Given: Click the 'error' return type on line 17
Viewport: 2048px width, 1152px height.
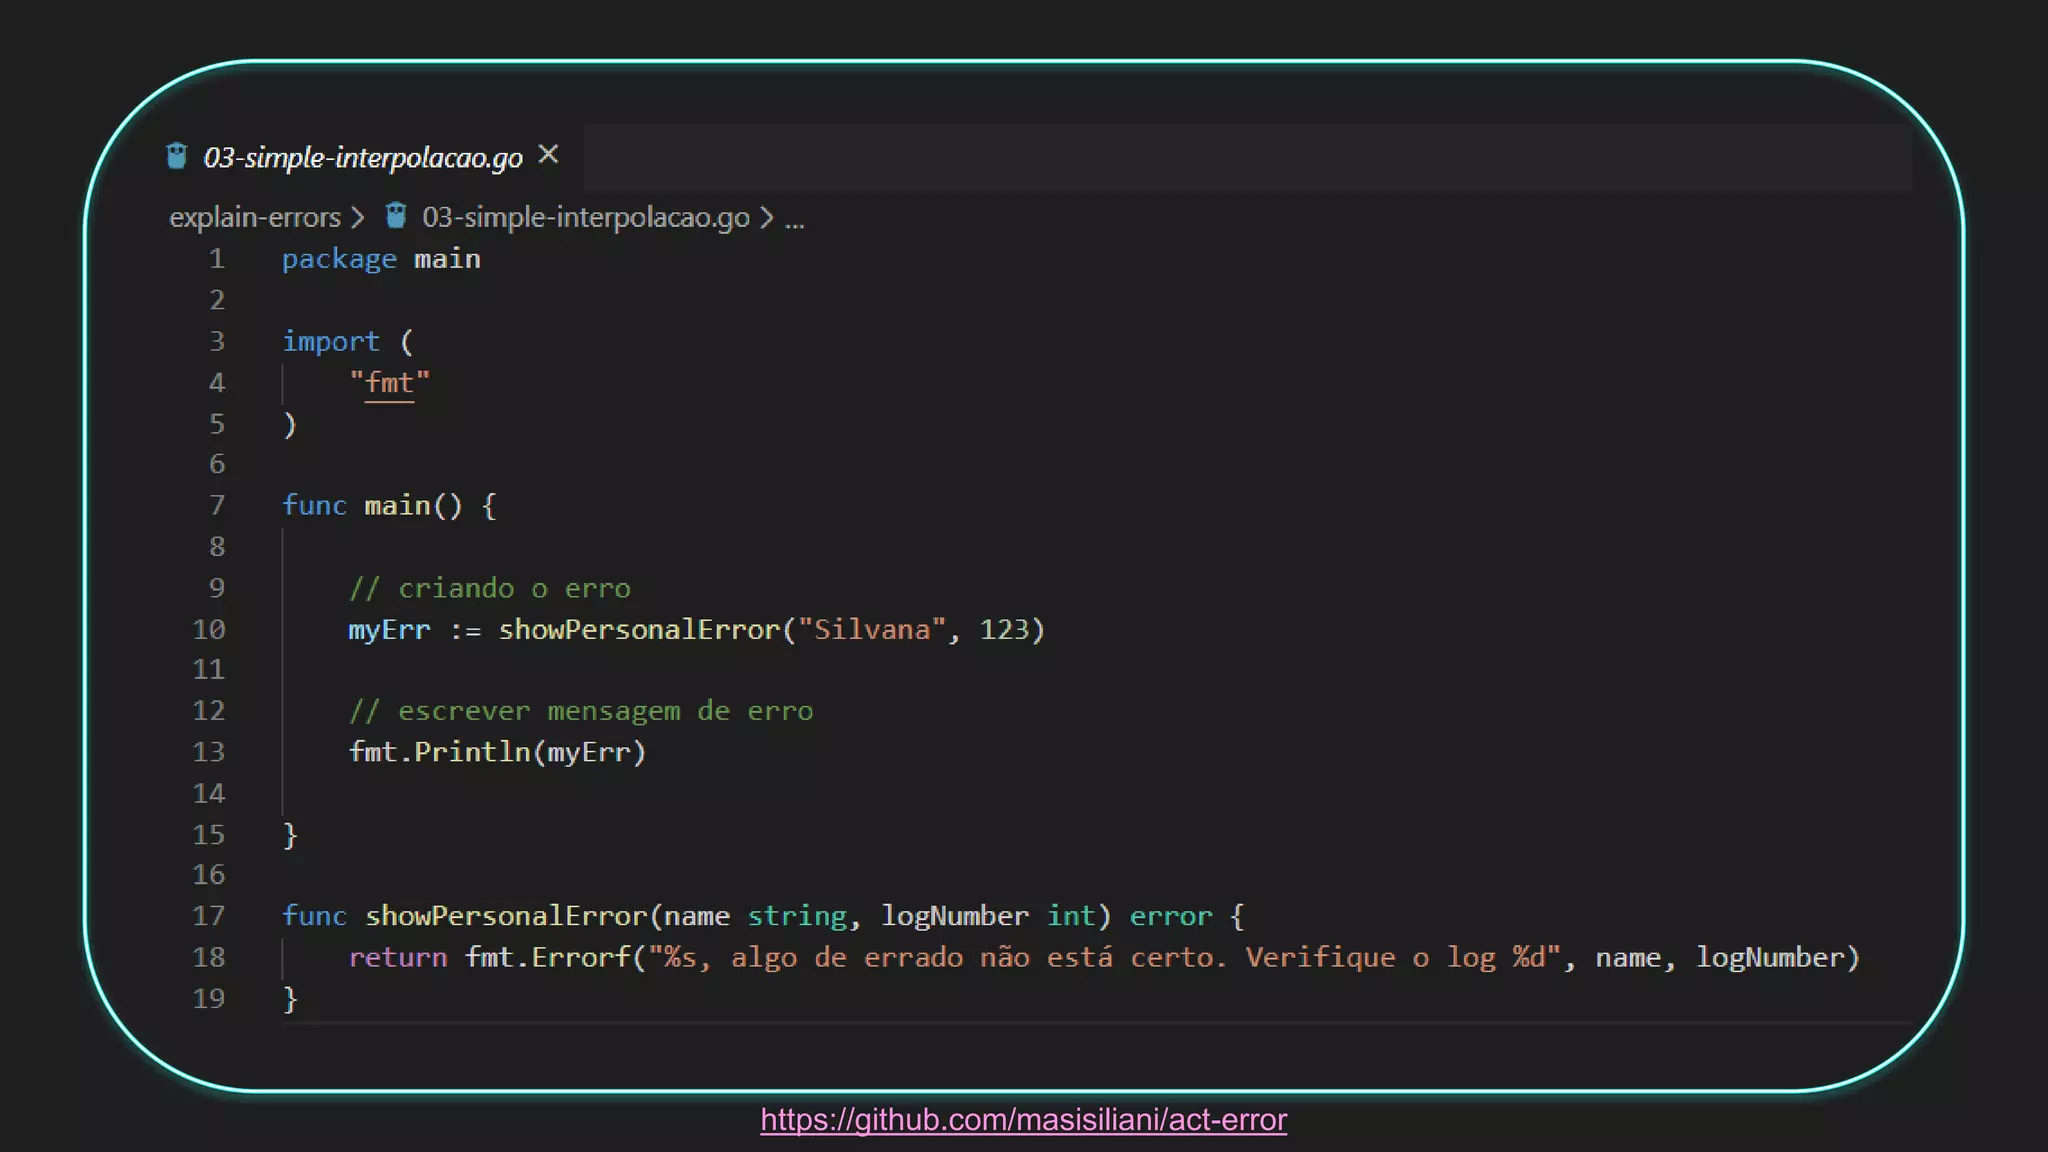Looking at the screenshot, I should point(1170,916).
